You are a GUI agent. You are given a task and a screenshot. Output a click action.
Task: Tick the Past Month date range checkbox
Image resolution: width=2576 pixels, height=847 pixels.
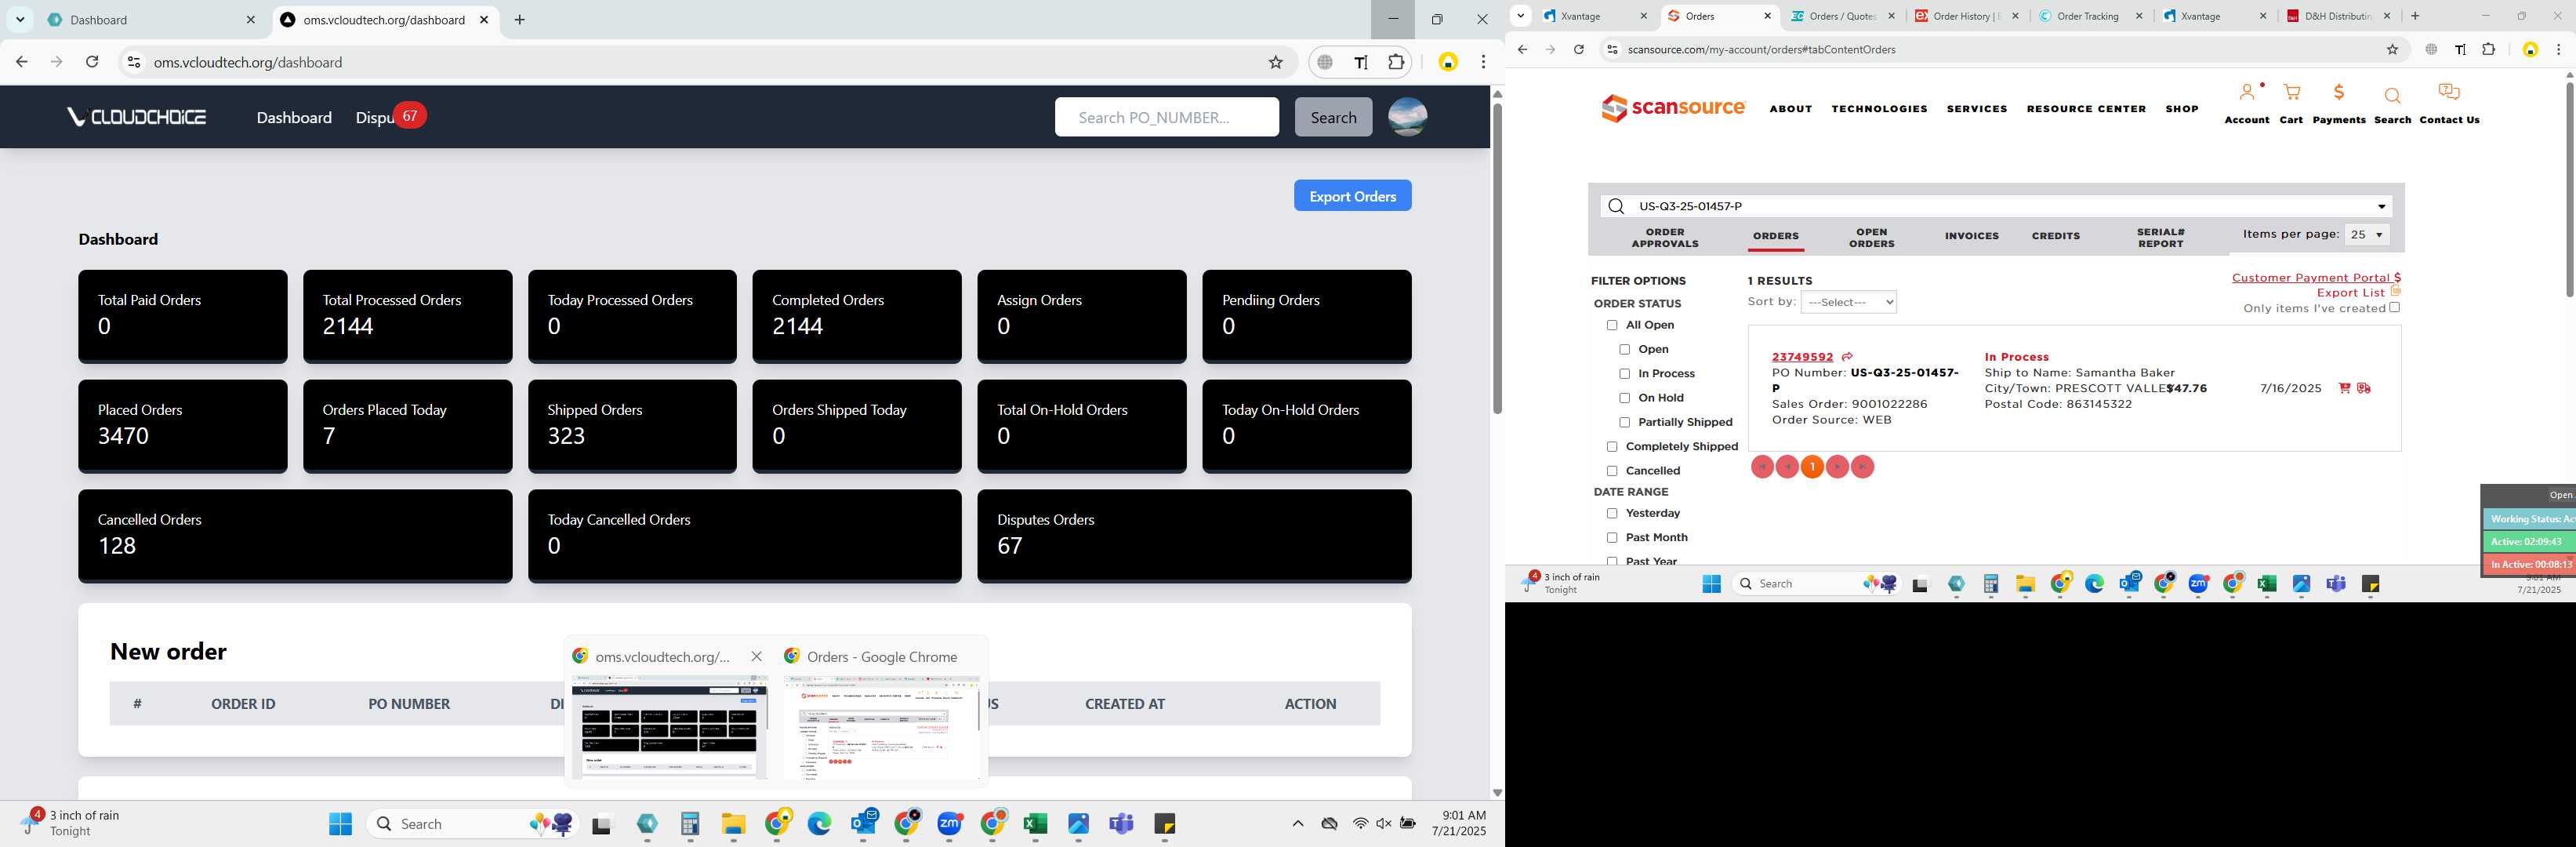click(x=1611, y=538)
